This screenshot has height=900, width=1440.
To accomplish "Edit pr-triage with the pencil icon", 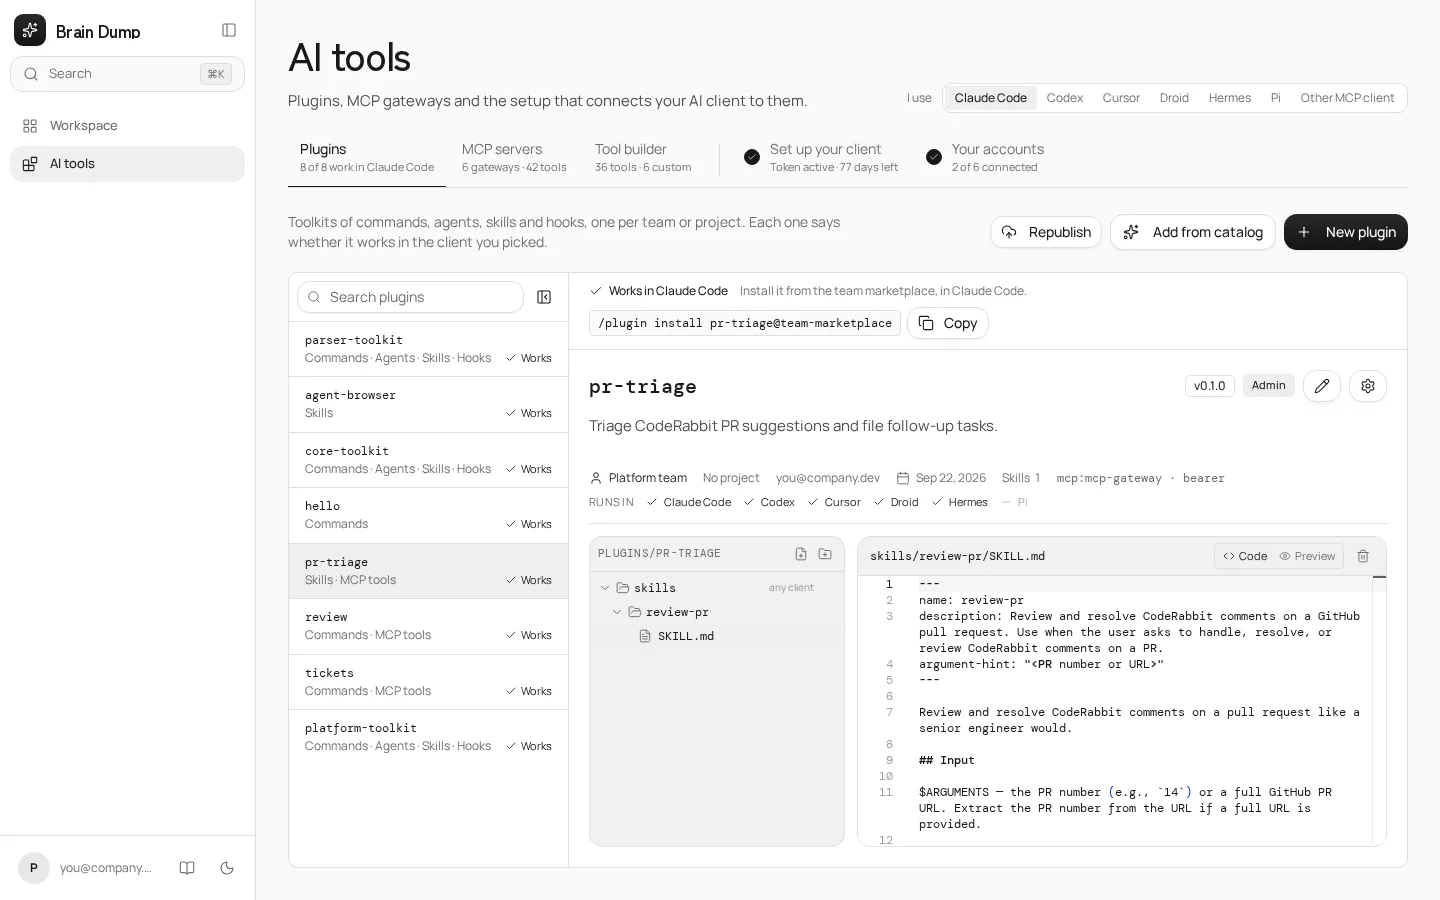I will click(x=1322, y=386).
